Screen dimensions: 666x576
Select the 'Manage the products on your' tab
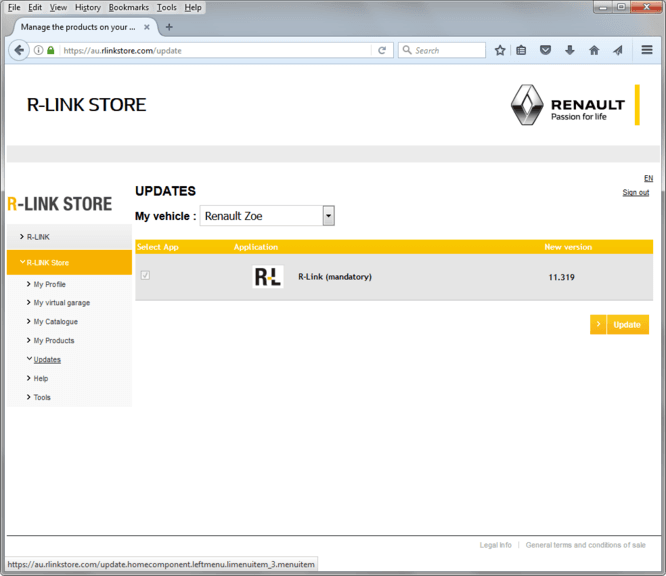pyautogui.click(x=78, y=27)
